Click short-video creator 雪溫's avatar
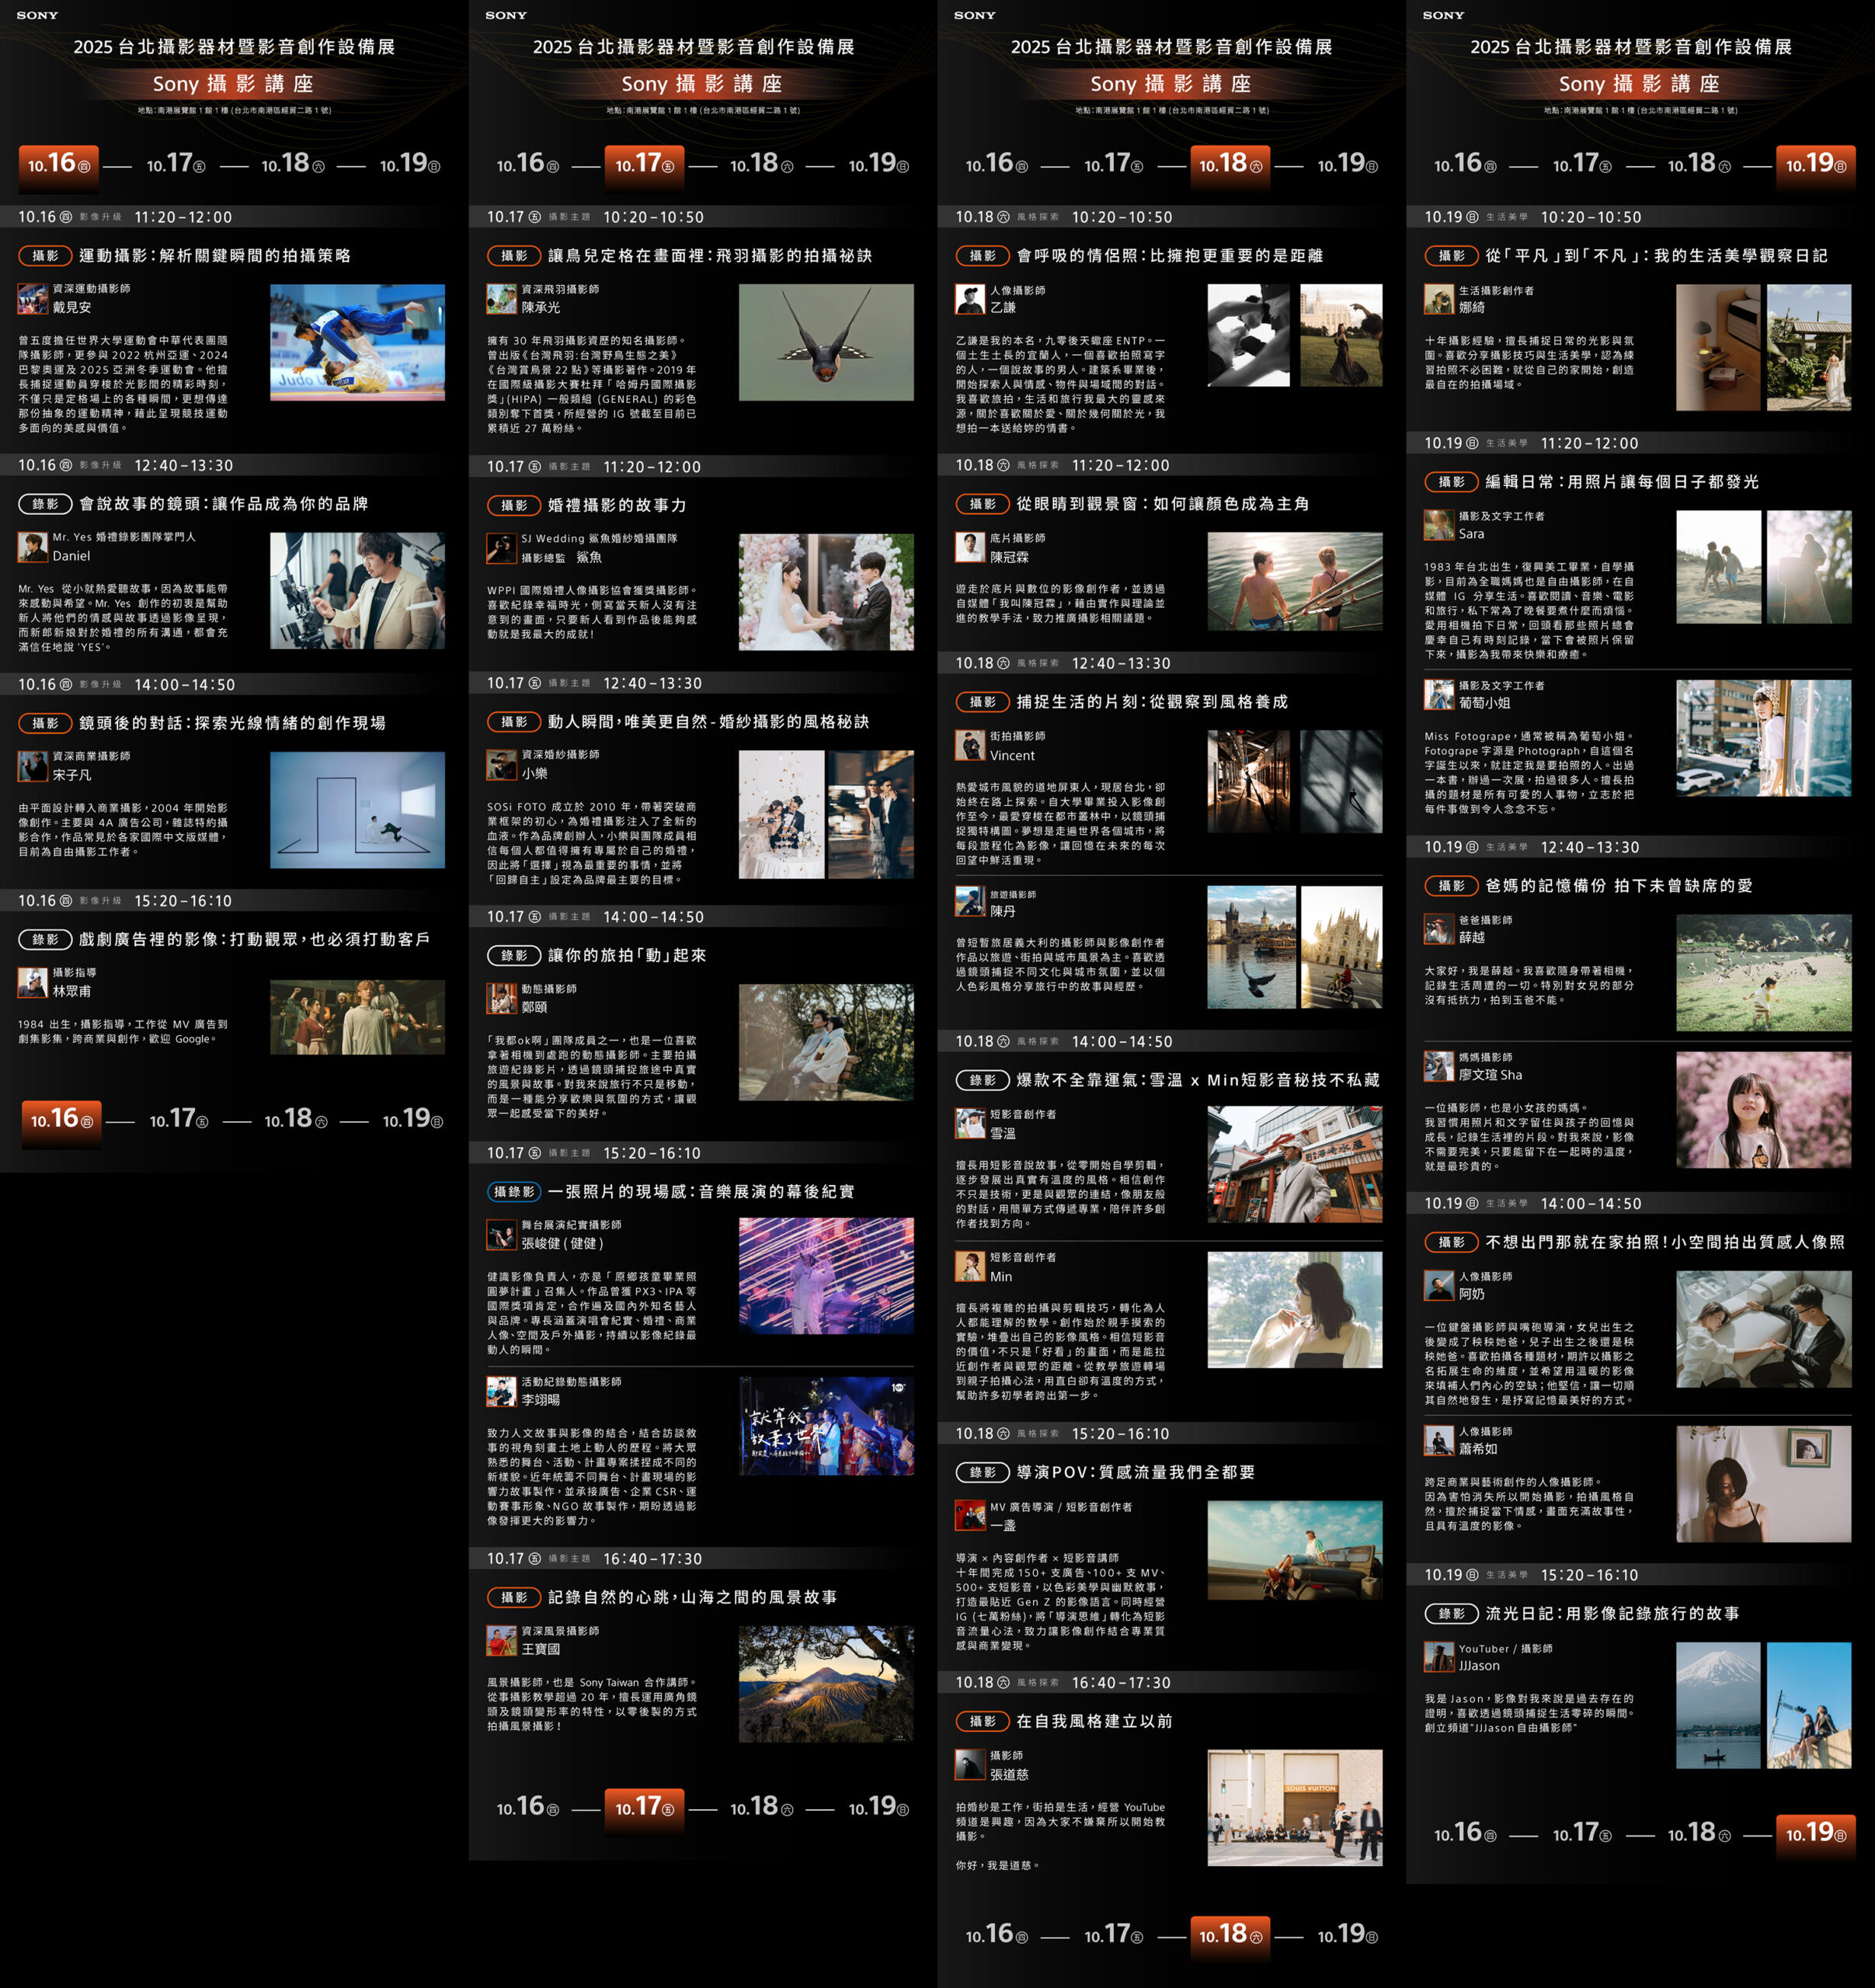The height and width of the screenshot is (1988, 1875). tap(970, 1123)
